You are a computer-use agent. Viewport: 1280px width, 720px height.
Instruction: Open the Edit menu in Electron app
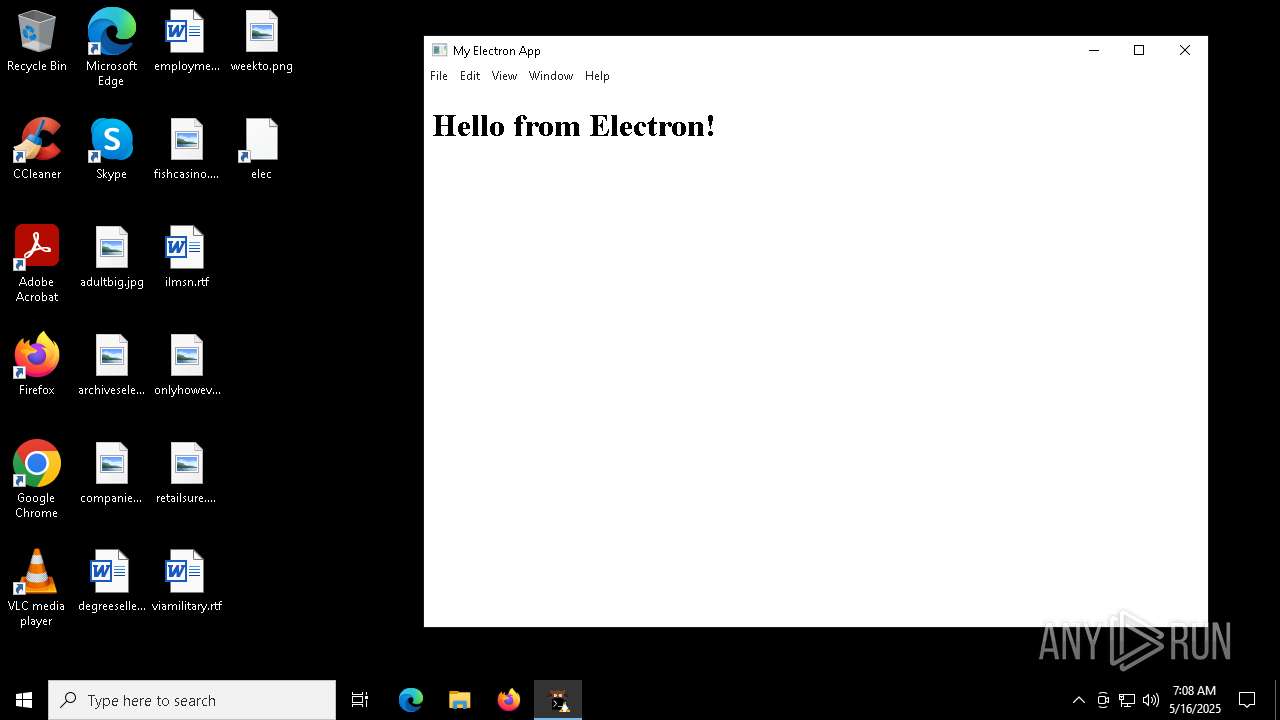click(x=470, y=76)
